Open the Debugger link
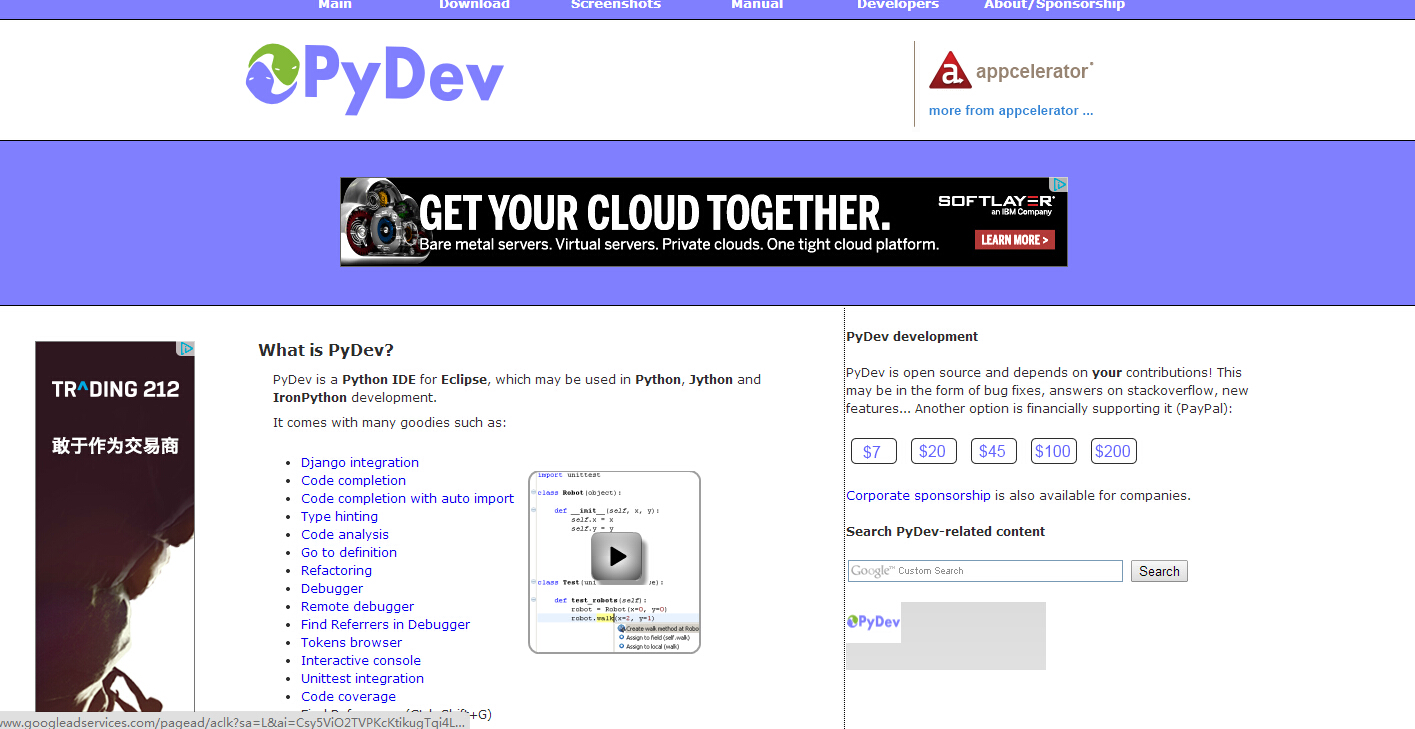This screenshot has height=729, width=1415. pos(332,588)
